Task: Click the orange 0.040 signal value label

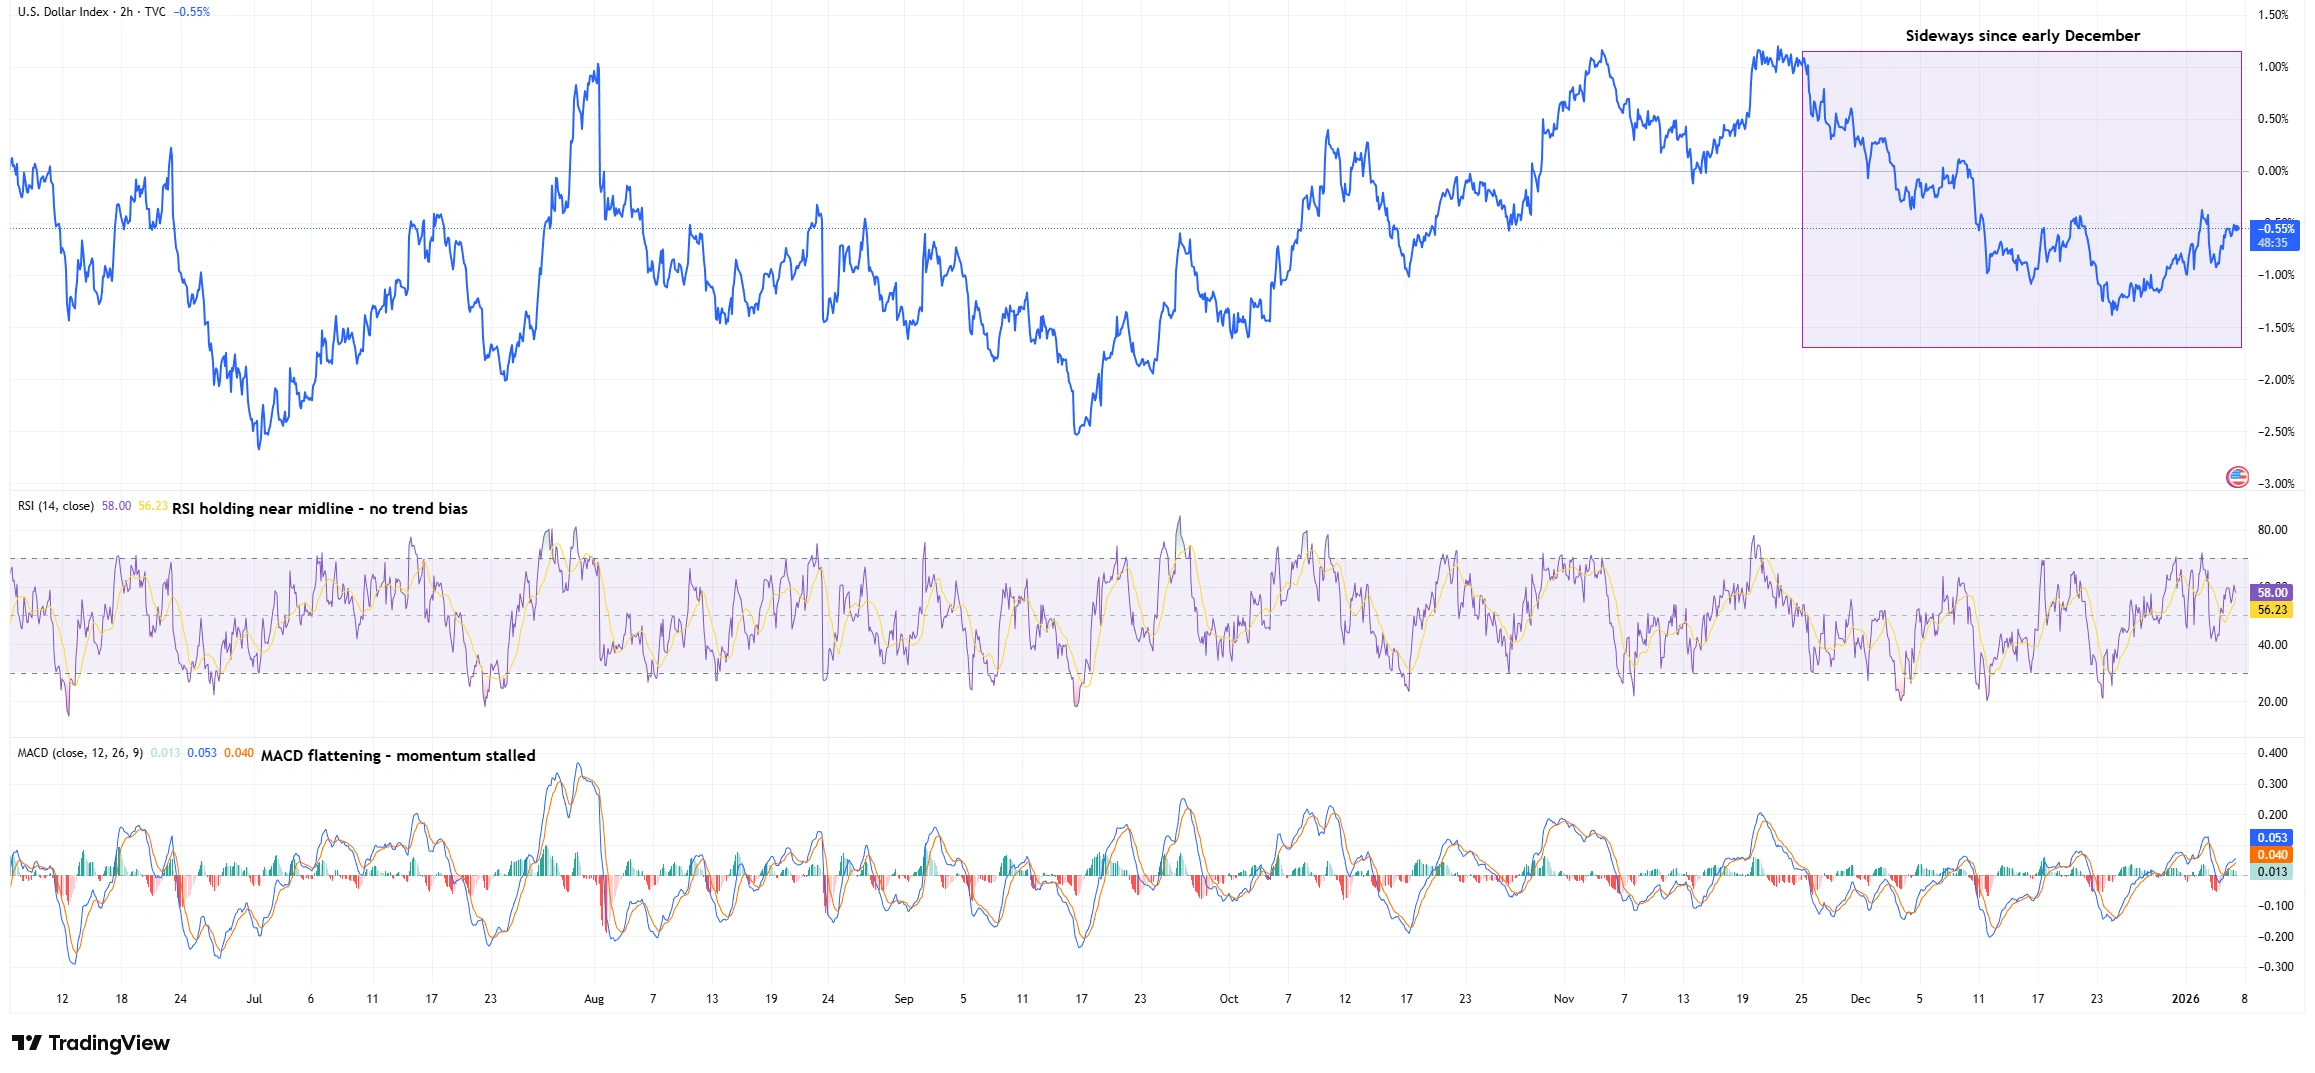Action: [2272, 855]
